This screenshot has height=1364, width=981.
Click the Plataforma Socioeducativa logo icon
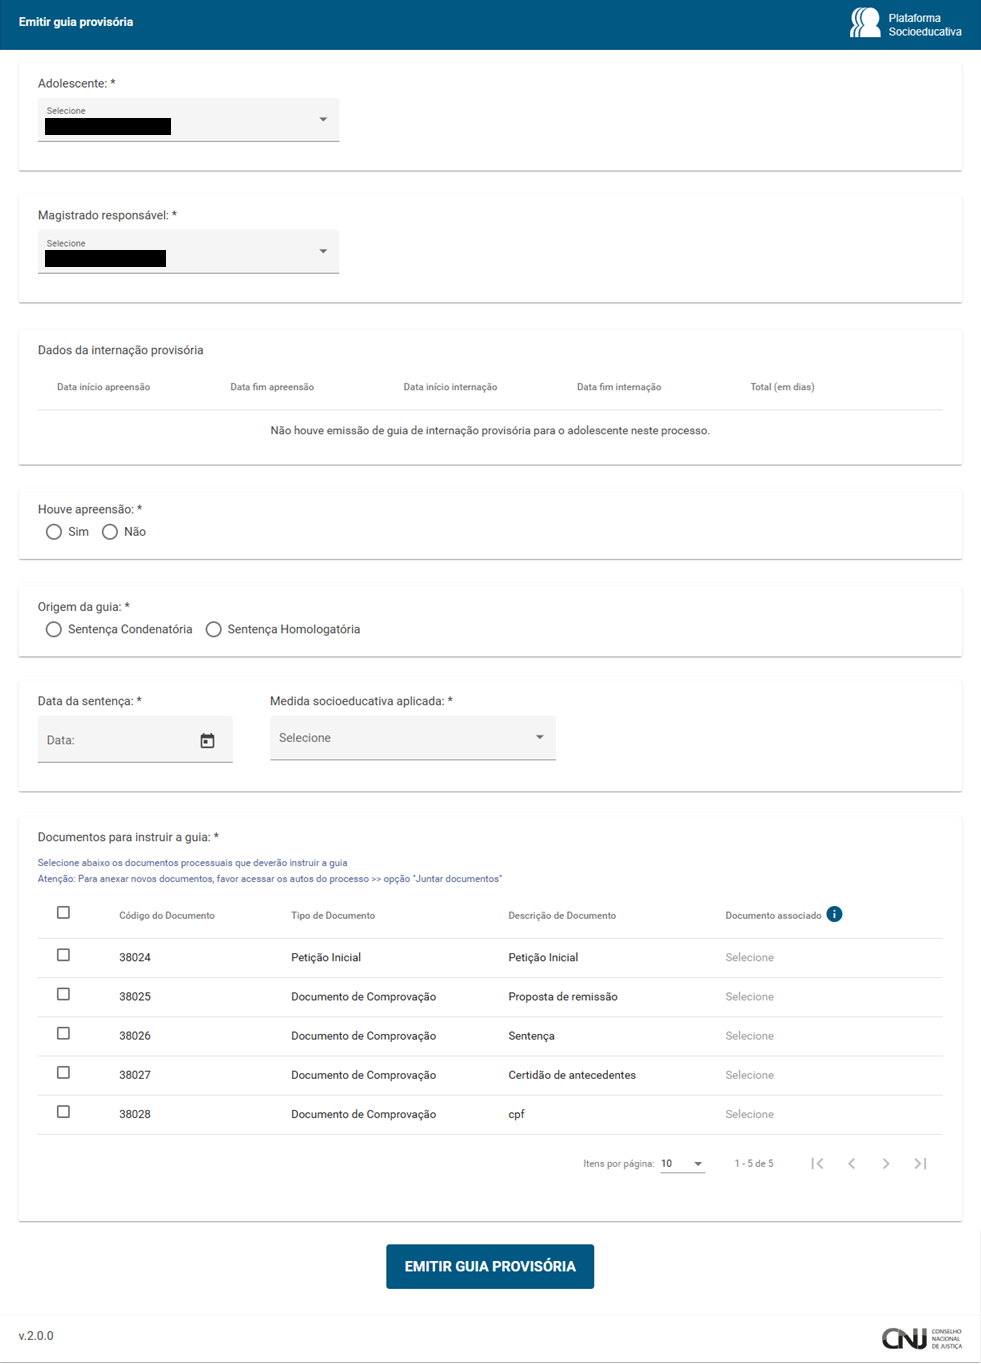point(865,23)
